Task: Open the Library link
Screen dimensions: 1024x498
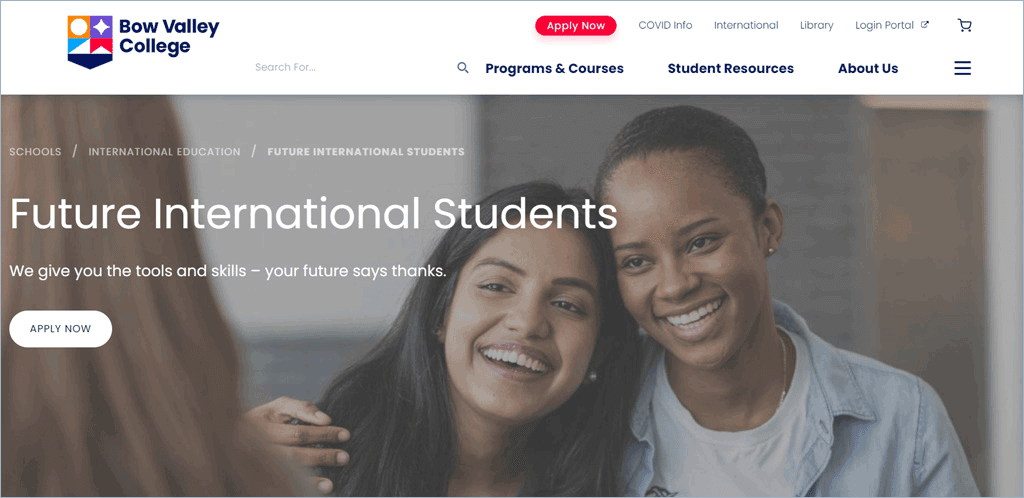Action: pos(817,25)
